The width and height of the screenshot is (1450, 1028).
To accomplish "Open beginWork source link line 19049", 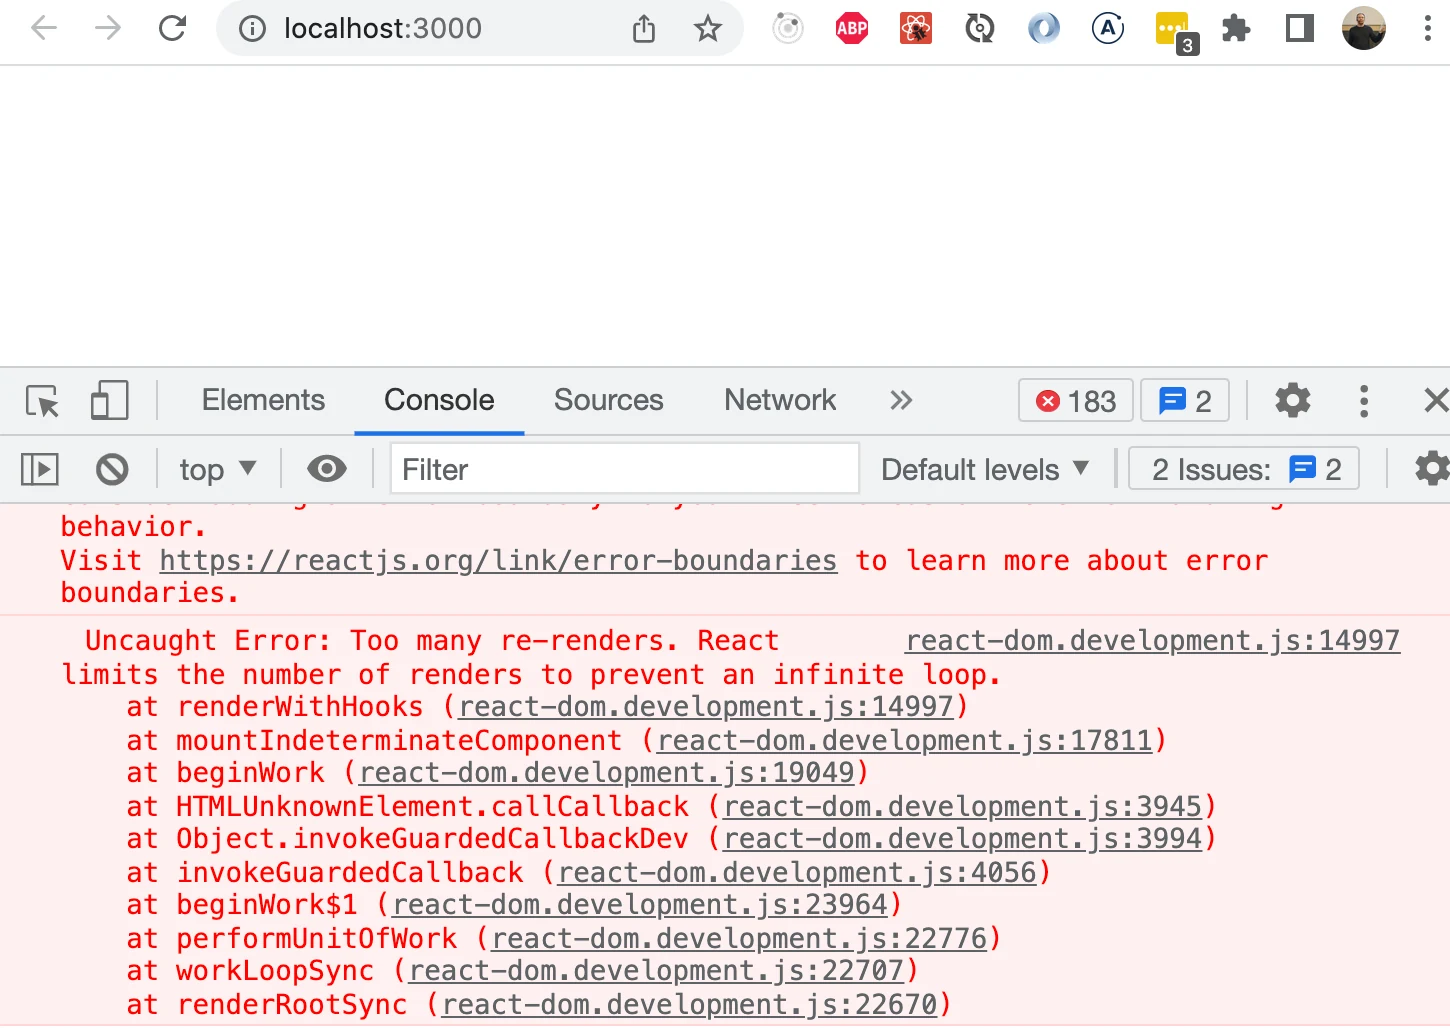I will (607, 772).
